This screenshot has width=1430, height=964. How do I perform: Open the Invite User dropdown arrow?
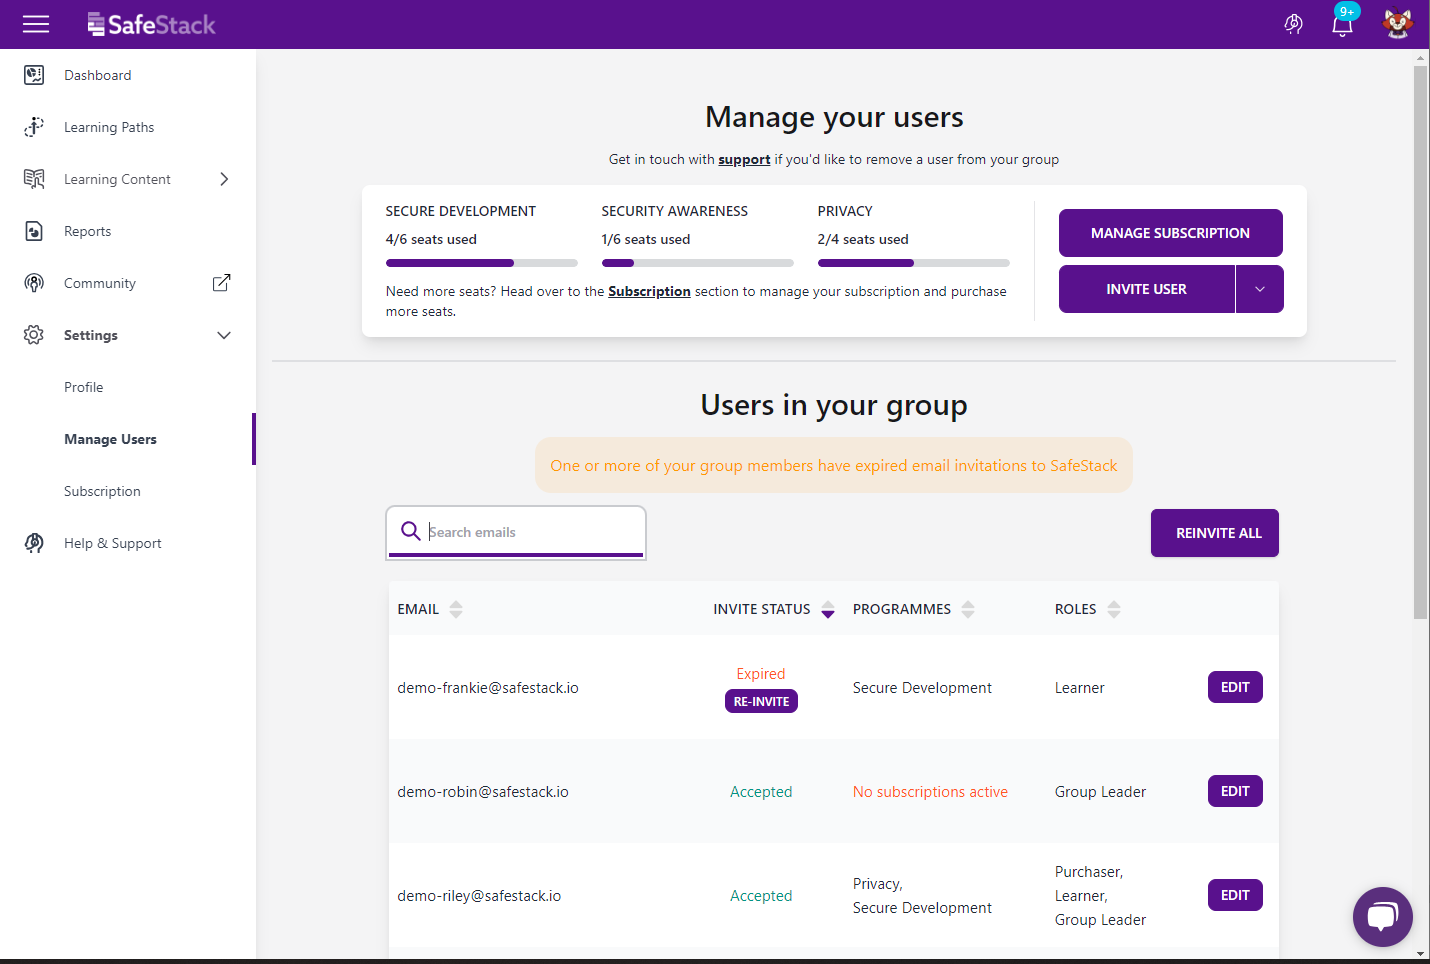tap(1260, 289)
